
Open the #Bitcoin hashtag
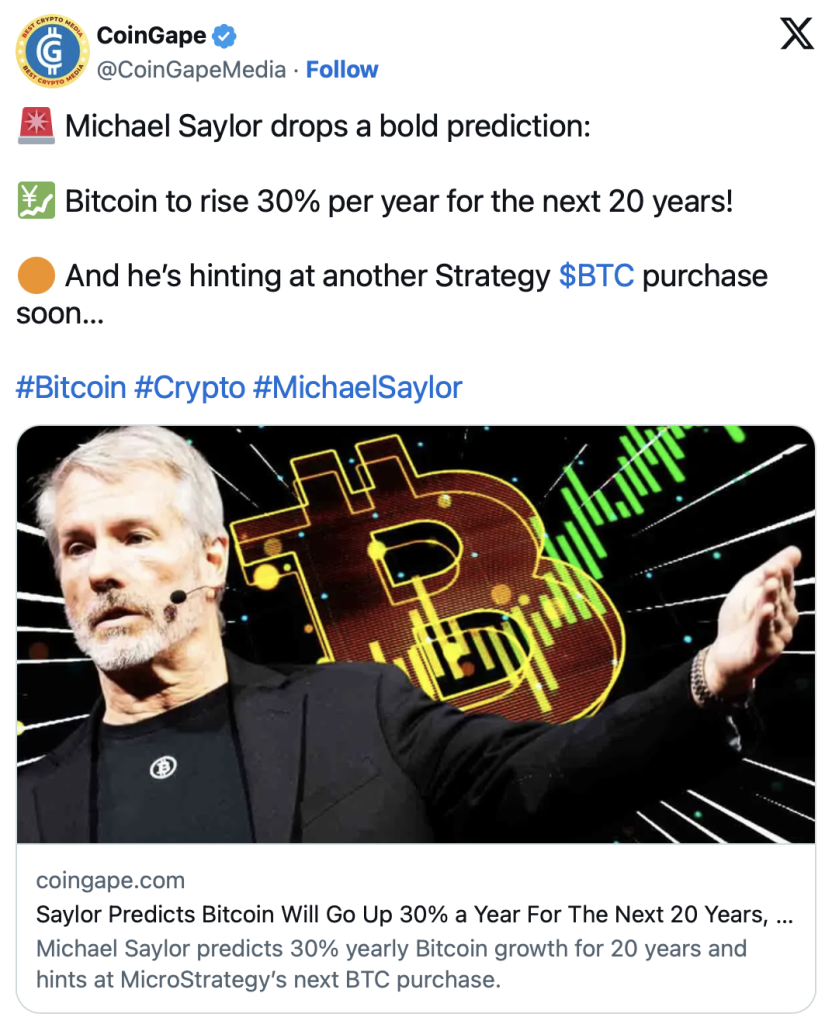coord(71,387)
